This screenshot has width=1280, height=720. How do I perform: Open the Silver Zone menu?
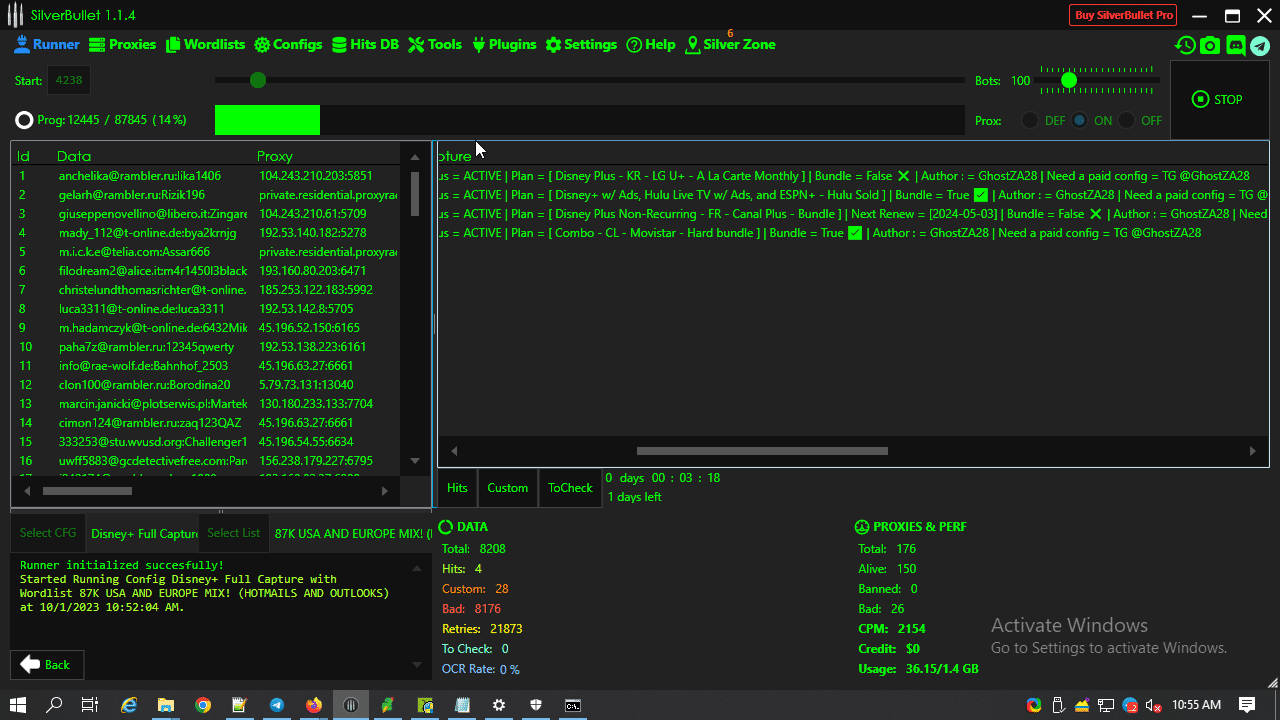[730, 45]
